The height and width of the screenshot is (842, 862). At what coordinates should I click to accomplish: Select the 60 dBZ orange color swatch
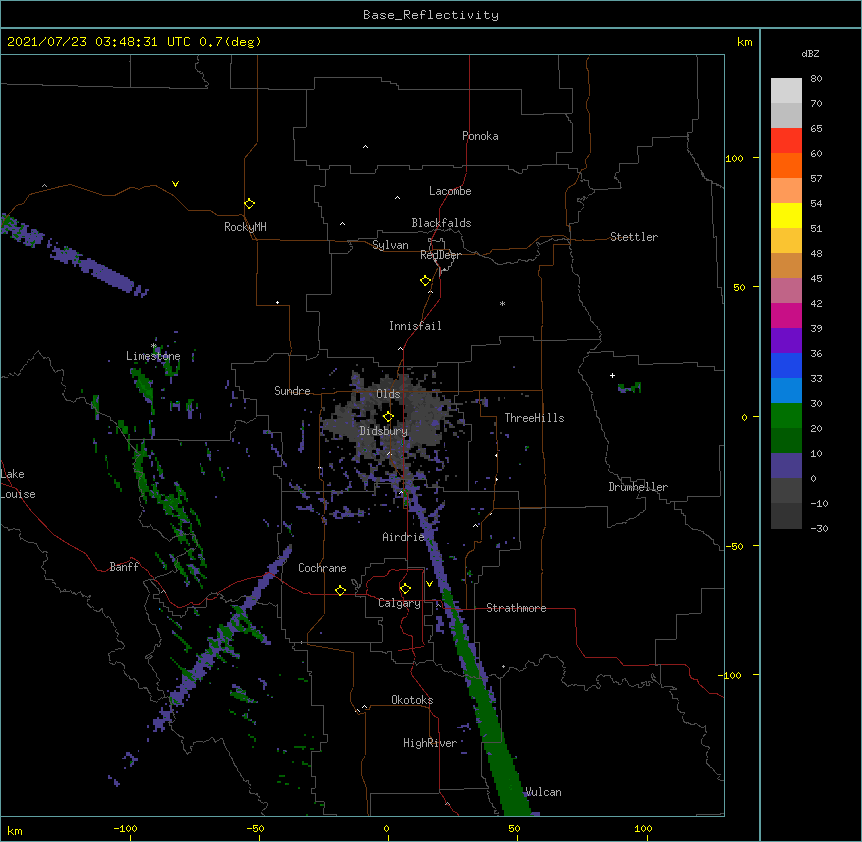(x=786, y=165)
